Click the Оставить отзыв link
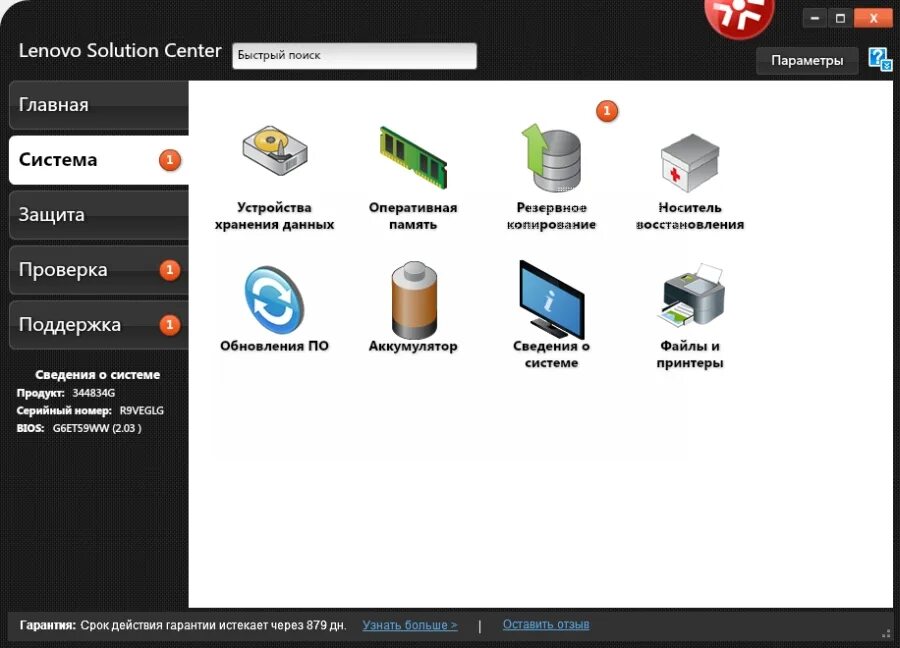 coord(546,624)
